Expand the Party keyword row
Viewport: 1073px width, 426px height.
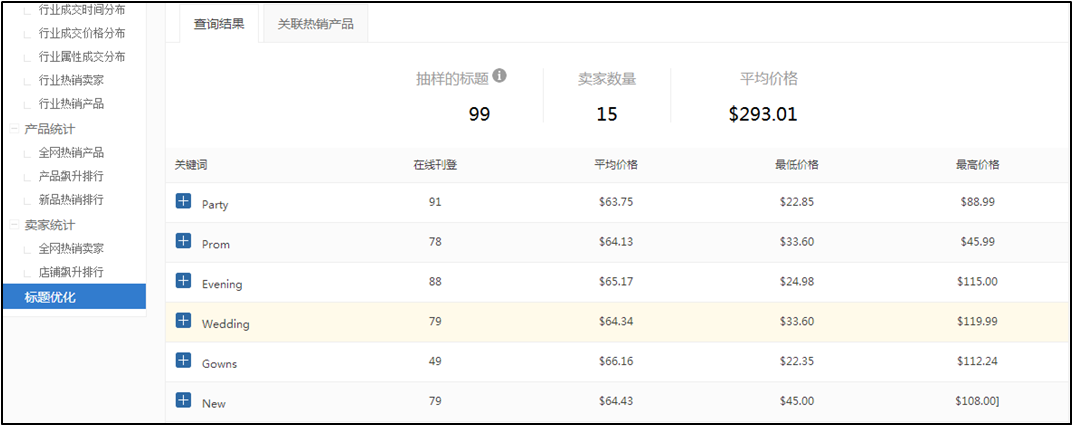183,201
